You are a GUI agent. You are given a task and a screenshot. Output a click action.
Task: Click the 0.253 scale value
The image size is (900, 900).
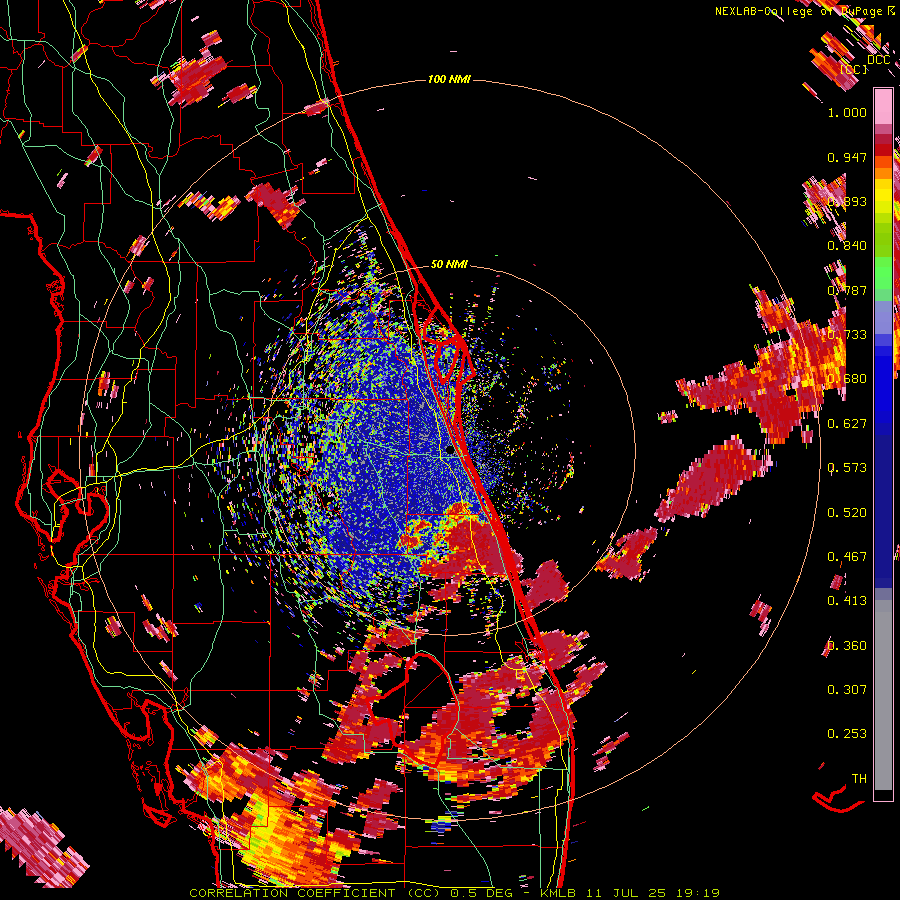pyautogui.click(x=847, y=734)
